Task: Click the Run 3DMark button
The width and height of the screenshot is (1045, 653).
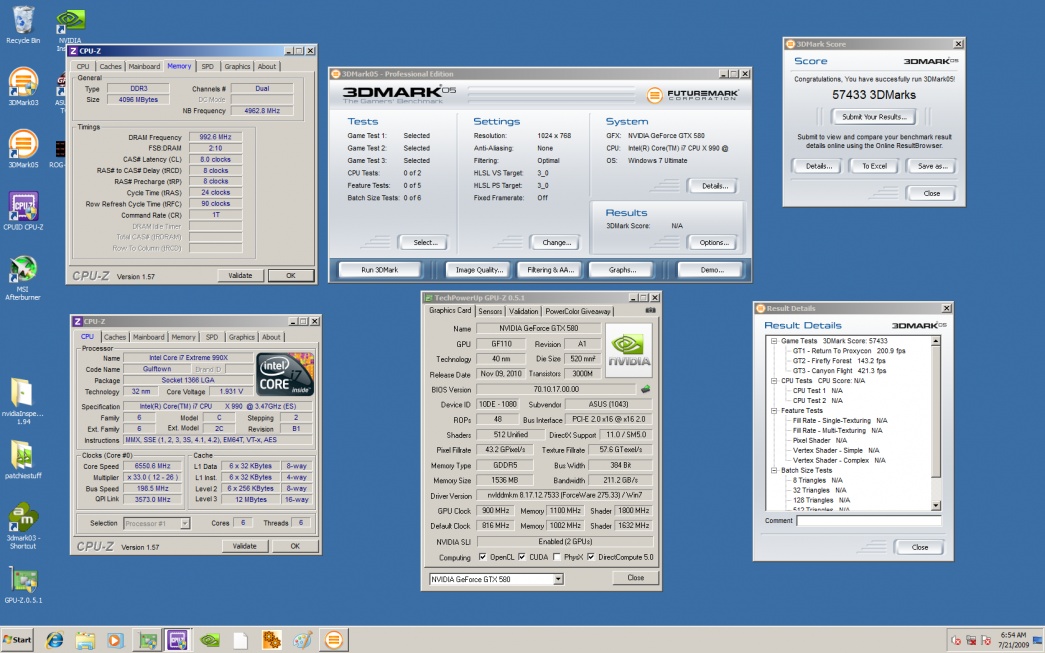Action: point(378,270)
